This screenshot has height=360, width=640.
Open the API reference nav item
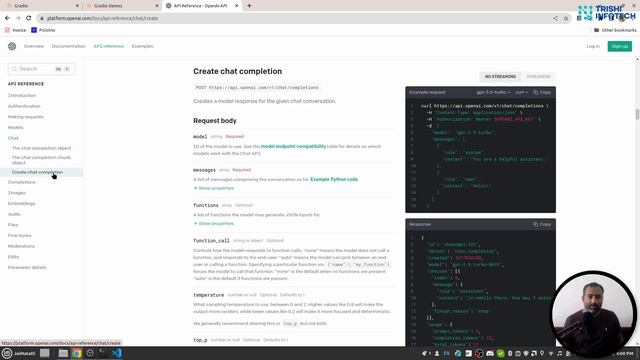coord(109,46)
